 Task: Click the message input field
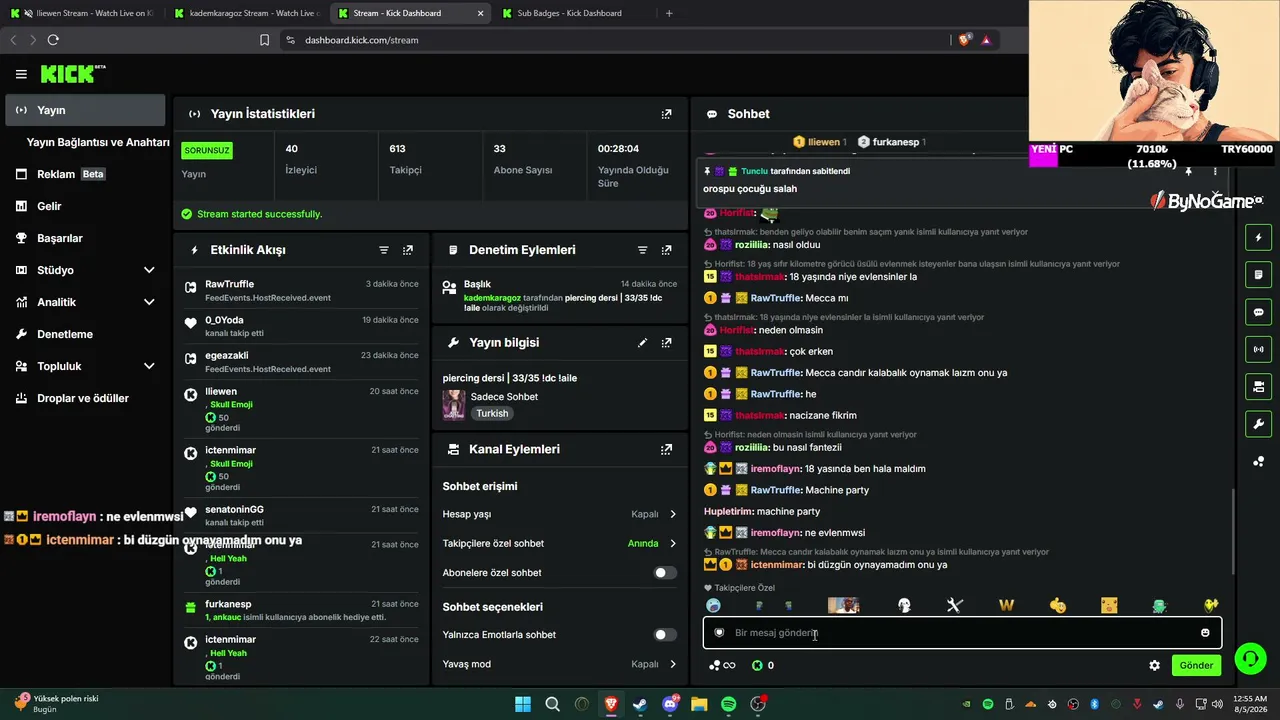tap(962, 633)
